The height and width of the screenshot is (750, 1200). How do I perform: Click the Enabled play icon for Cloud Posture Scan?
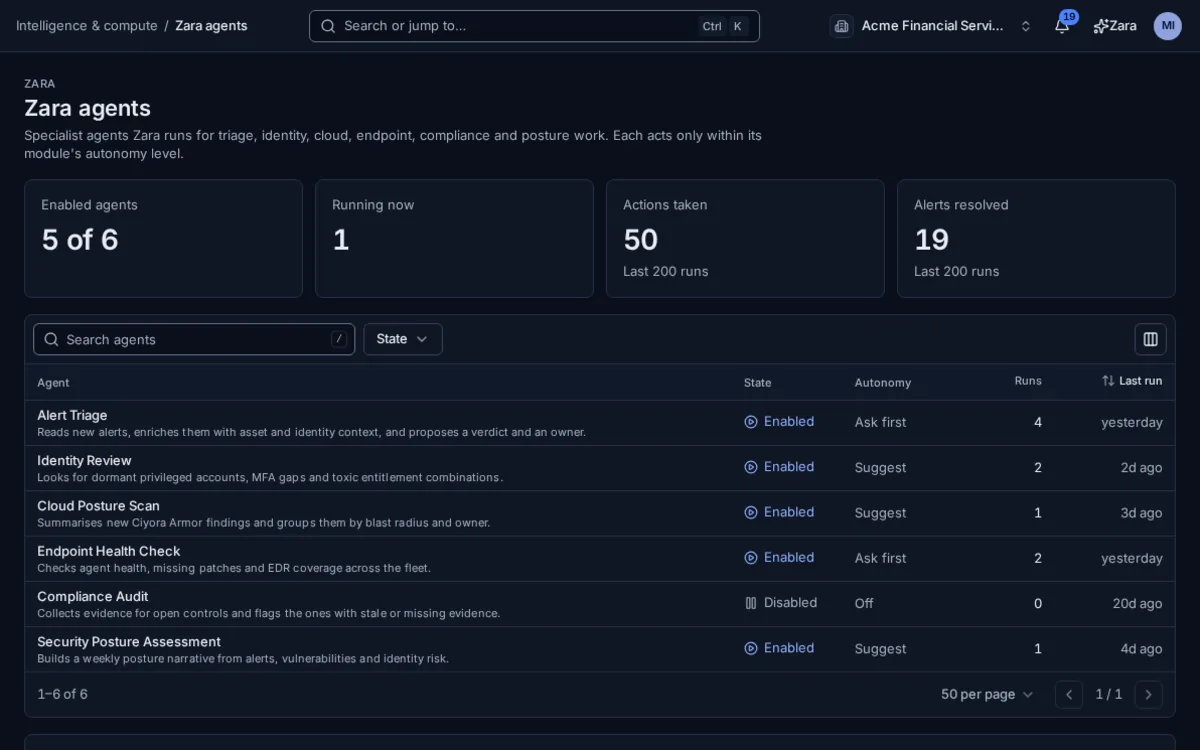click(x=751, y=512)
